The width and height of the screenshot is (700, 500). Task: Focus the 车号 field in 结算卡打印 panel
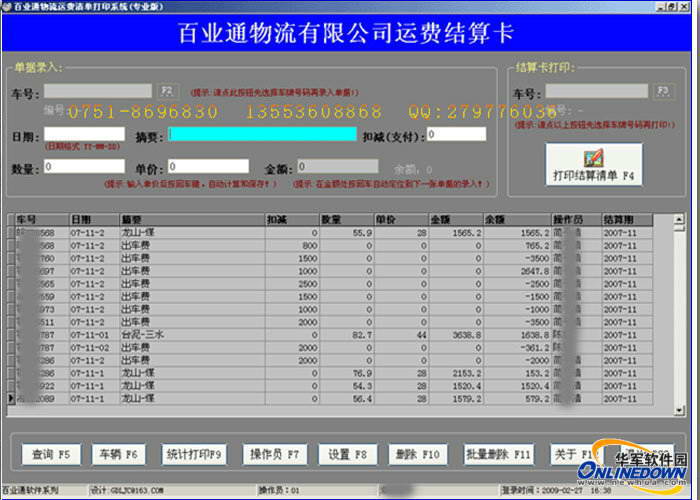pos(596,91)
